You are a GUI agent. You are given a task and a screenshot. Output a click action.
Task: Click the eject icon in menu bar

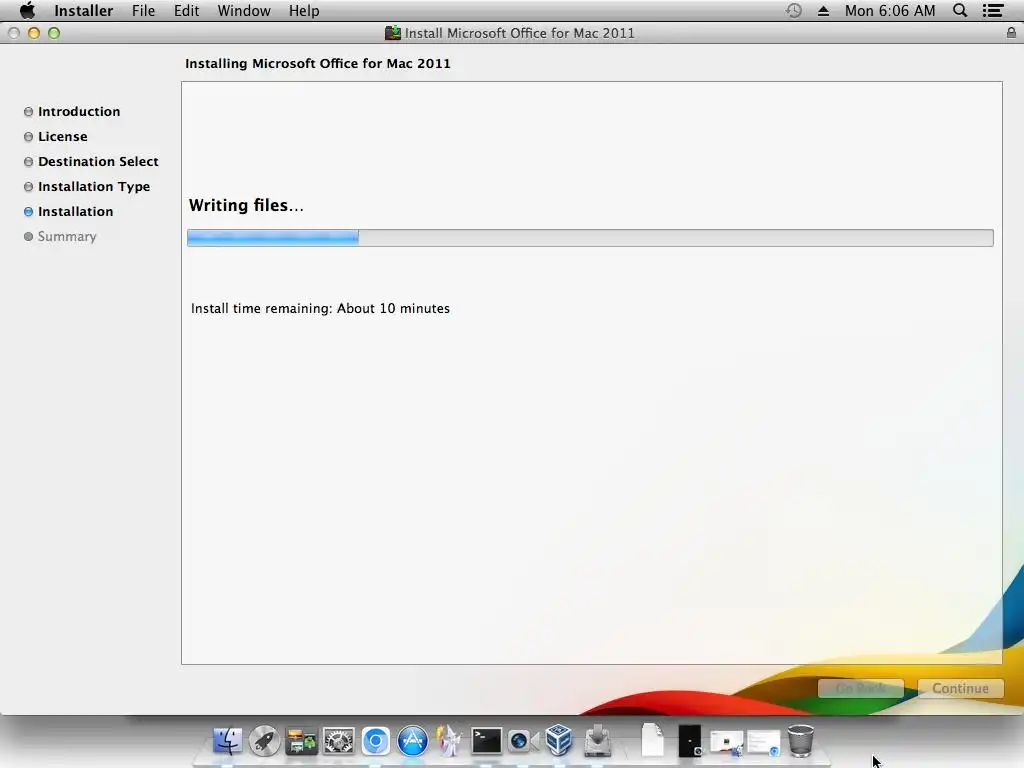click(824, 10)
